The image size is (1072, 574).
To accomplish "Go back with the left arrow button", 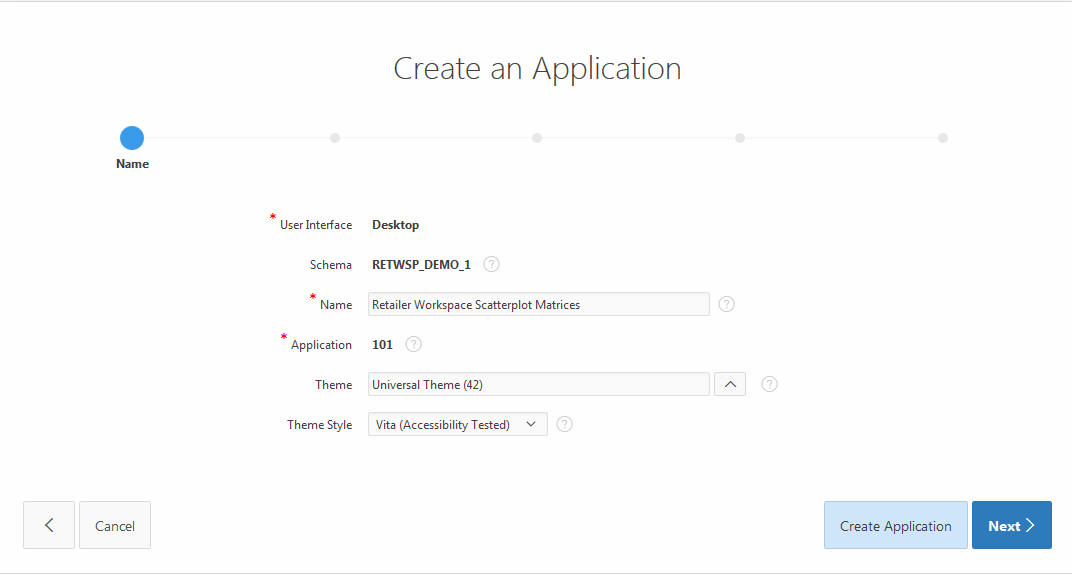I will point(49,525).
